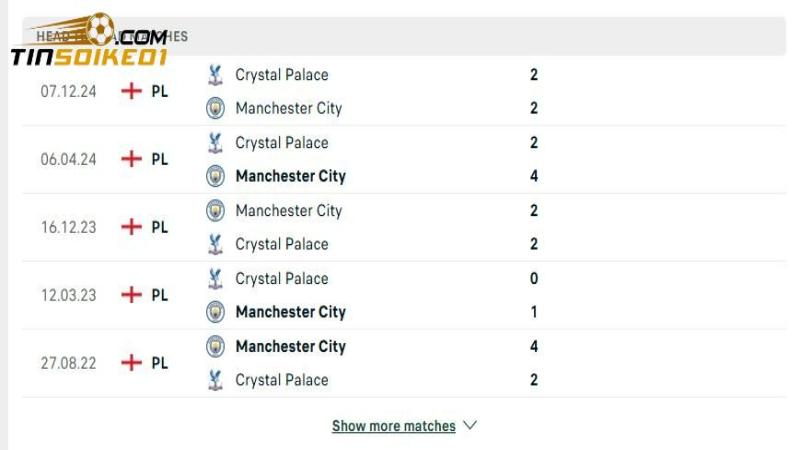This screenshot has width=800, height=450.
Task: Click Crystal Palace name in 16.12.23 match
Action: point(281,244)
